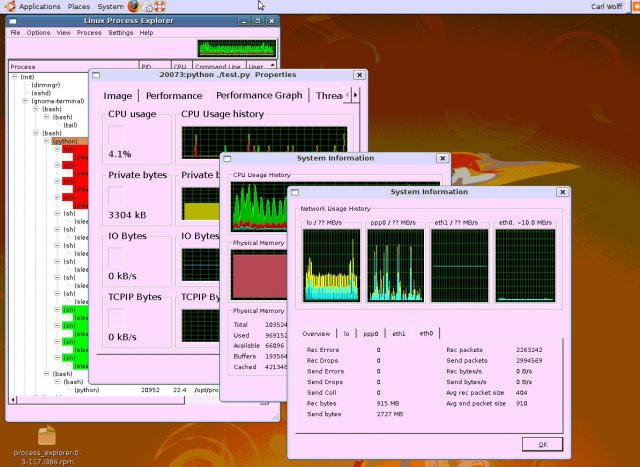Open window menu icon of Linux Process Explorer
The image size is (640, 467).
tap(13, 21)
